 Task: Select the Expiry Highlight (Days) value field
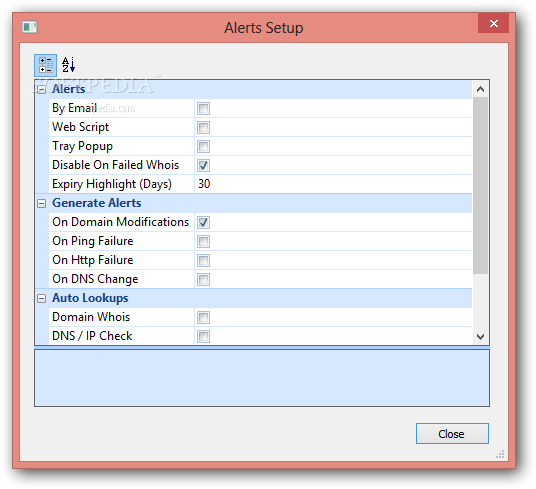pos(333,184)
